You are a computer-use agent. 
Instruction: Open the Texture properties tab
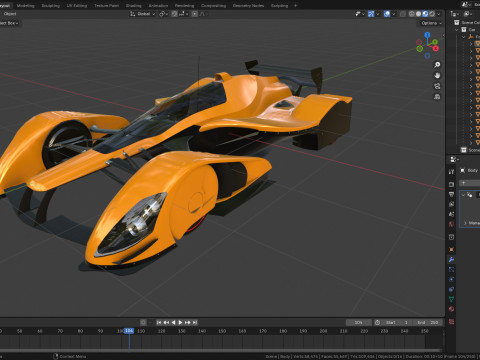pyautogui.click(x=451, y=322)
